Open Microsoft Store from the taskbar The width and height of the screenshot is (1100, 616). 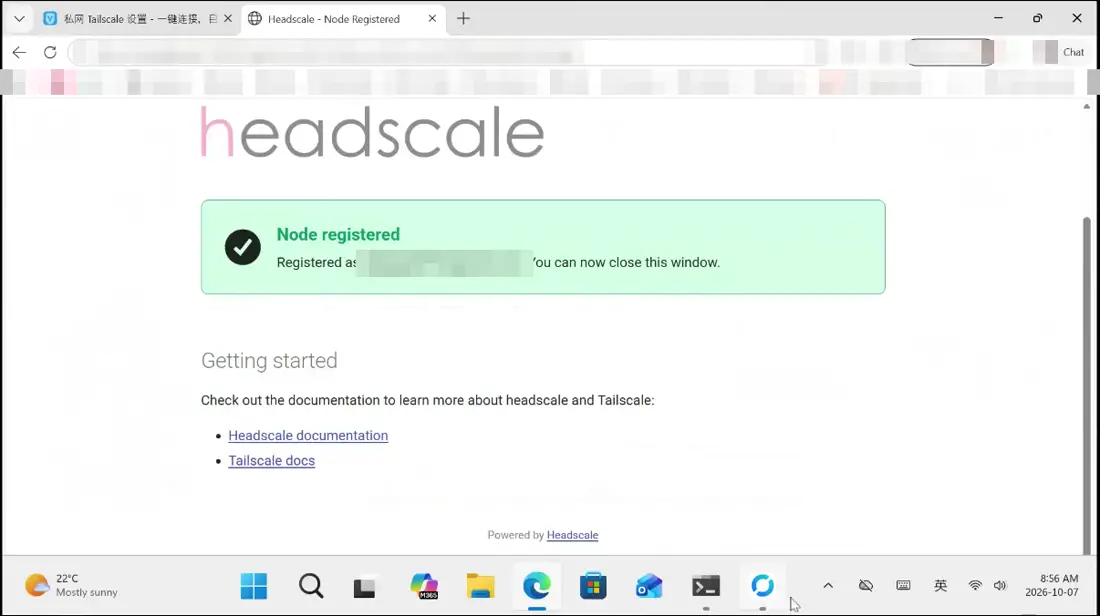pos(593,586)
